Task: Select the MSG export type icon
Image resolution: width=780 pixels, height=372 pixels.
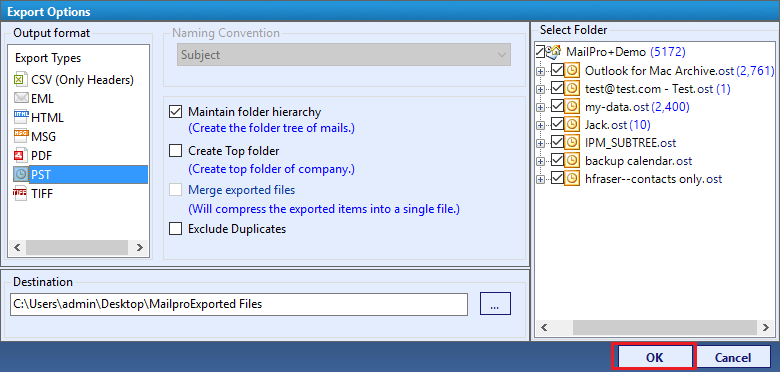Action: (x=21, y=136)
